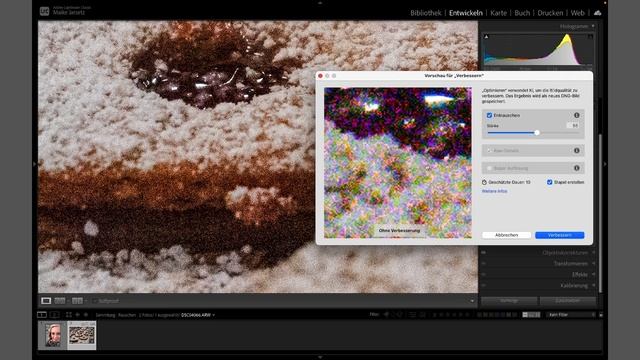Switch off the Objektivkorrekturen panel toggle
The height and width of the screenshot is (360, 640).
tap(484, 253)
